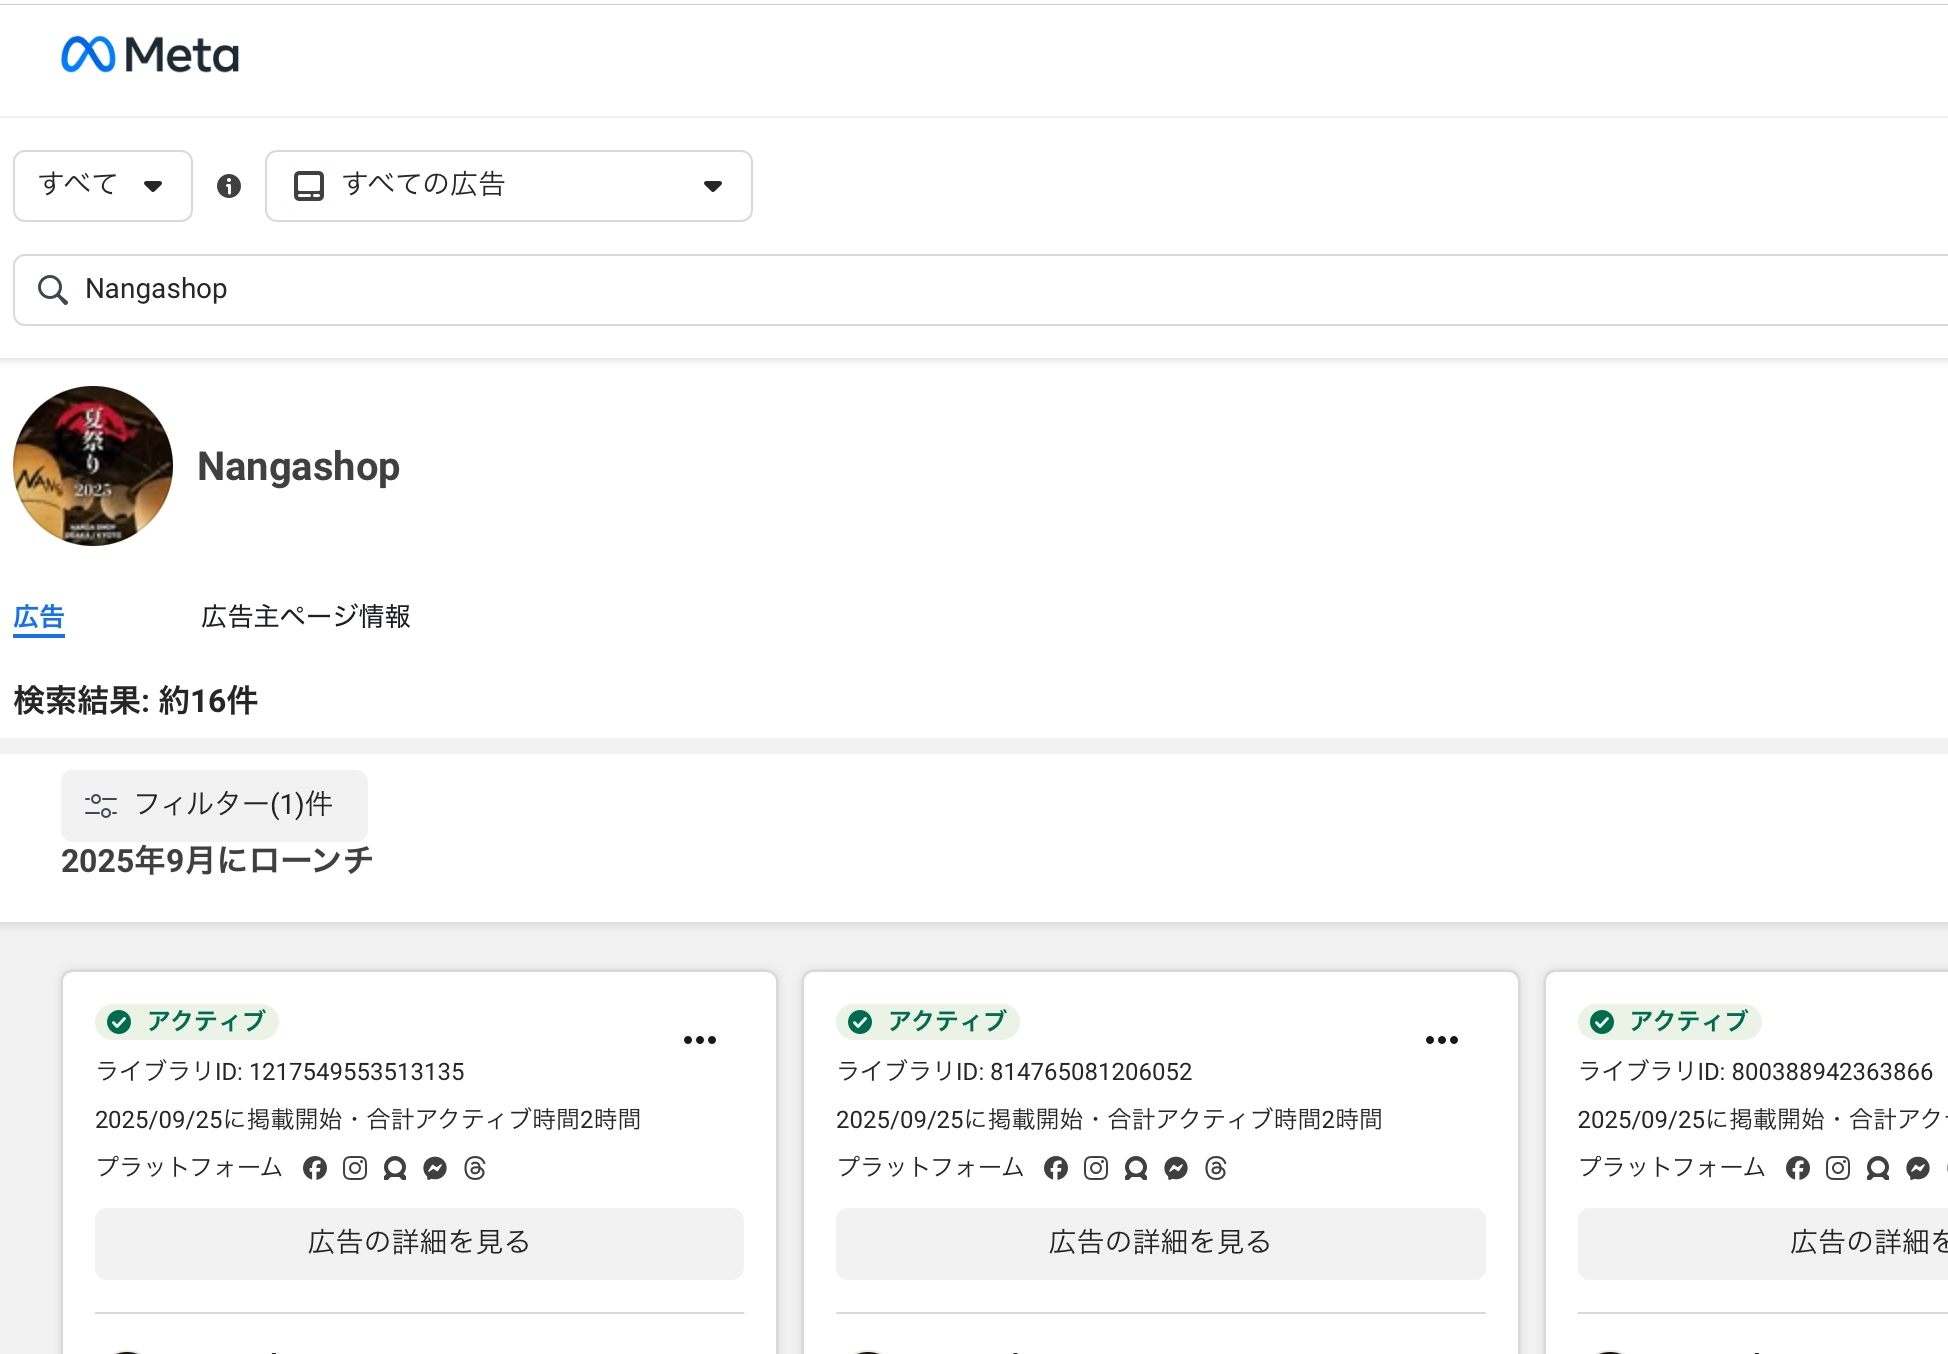Screen dimensions: 1948x1354
Task: Click the Nangashop profile picture
Action: click(93, 466)
